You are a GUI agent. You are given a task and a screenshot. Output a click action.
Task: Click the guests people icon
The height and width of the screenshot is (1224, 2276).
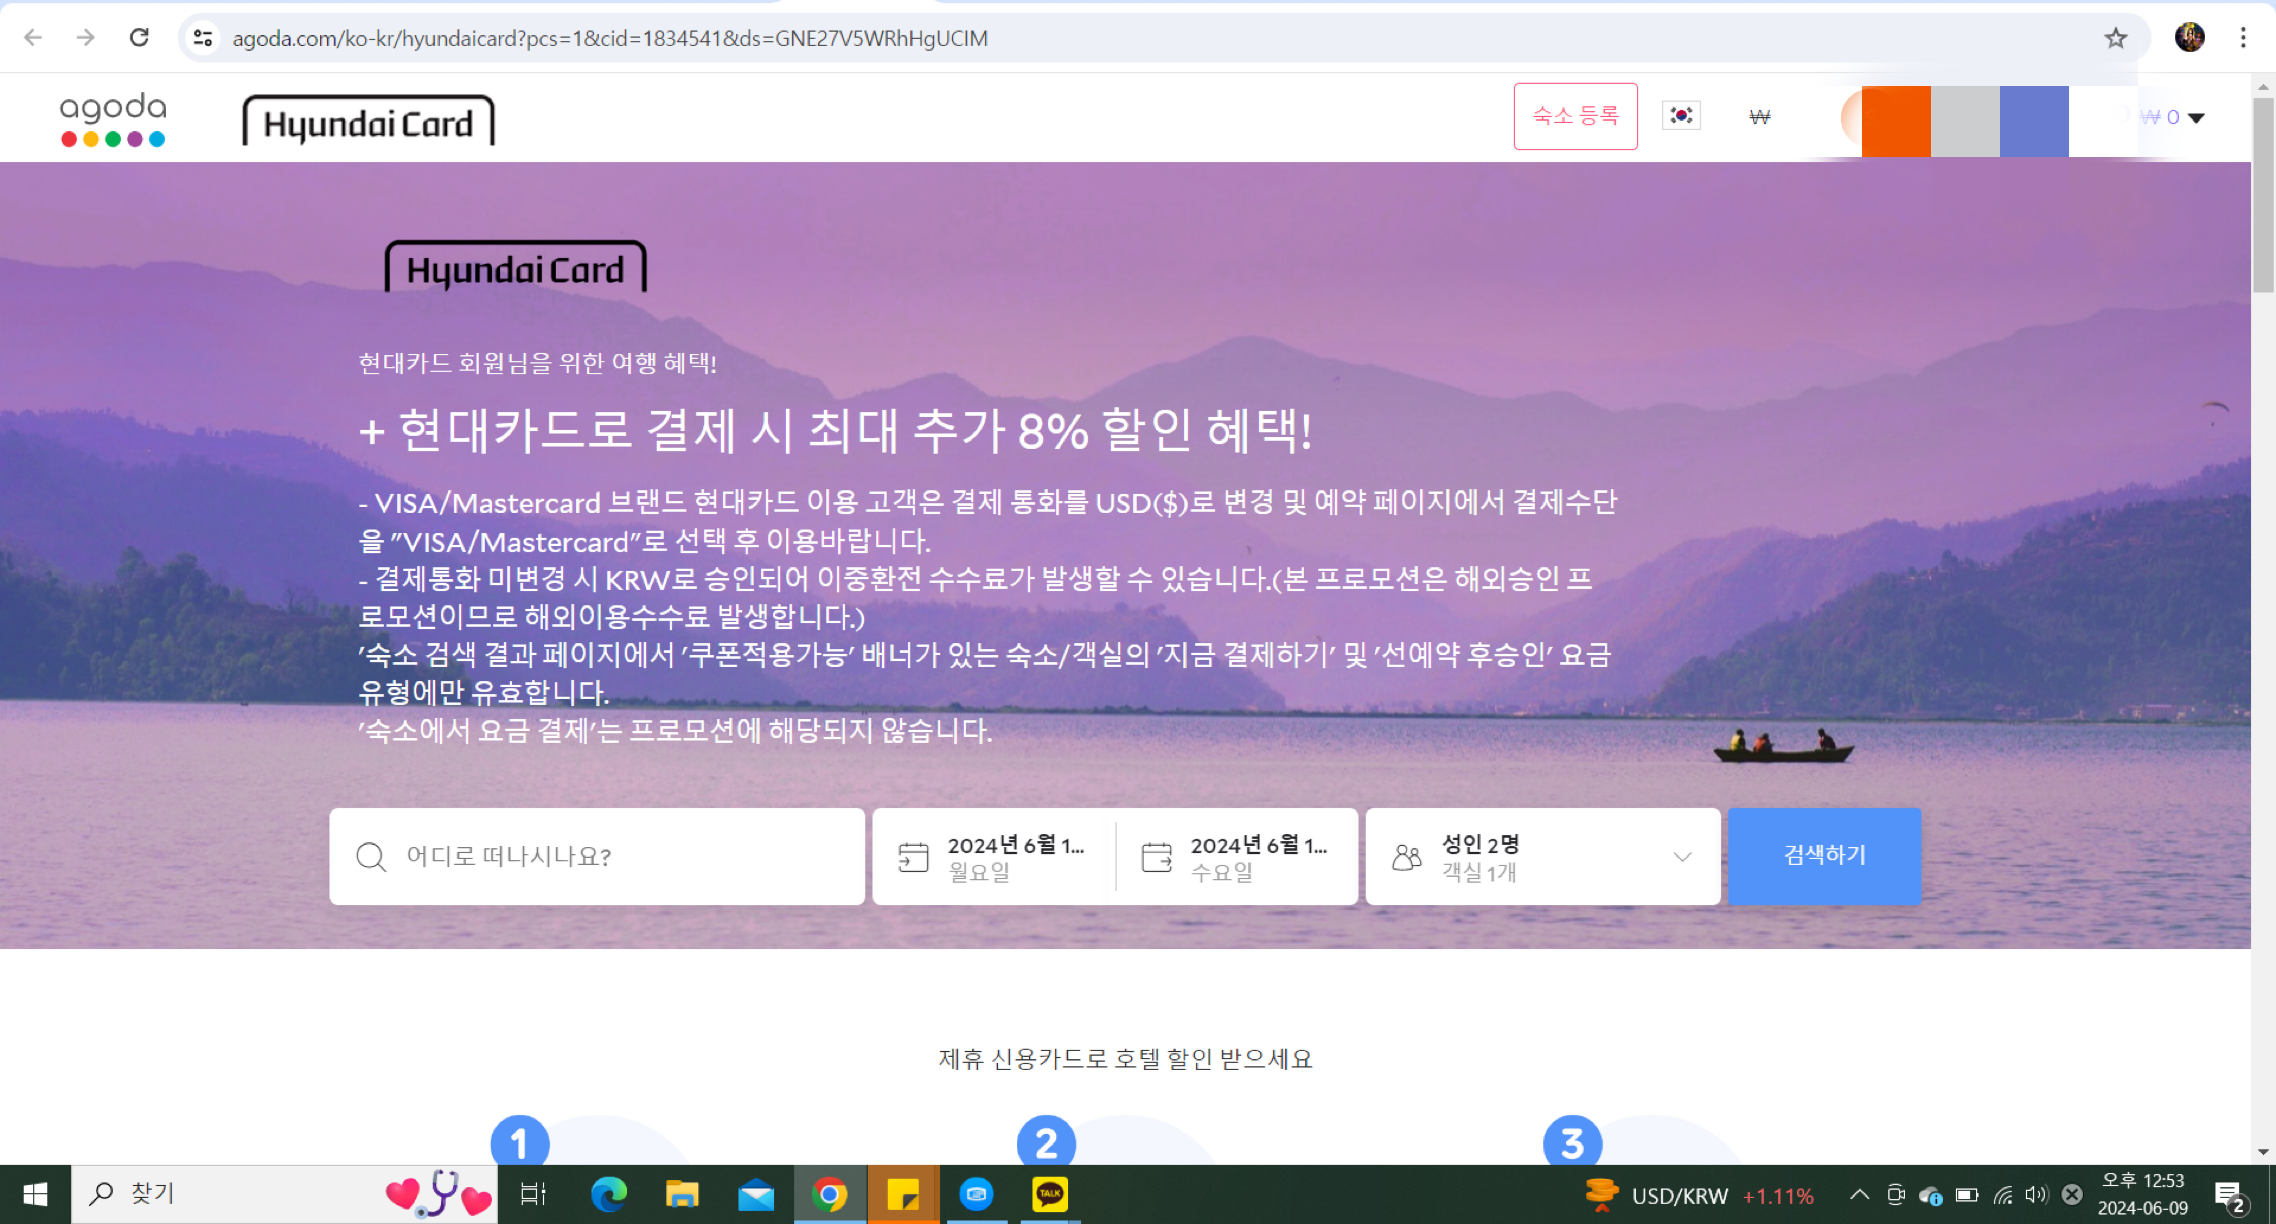(x=1407, y=857)
